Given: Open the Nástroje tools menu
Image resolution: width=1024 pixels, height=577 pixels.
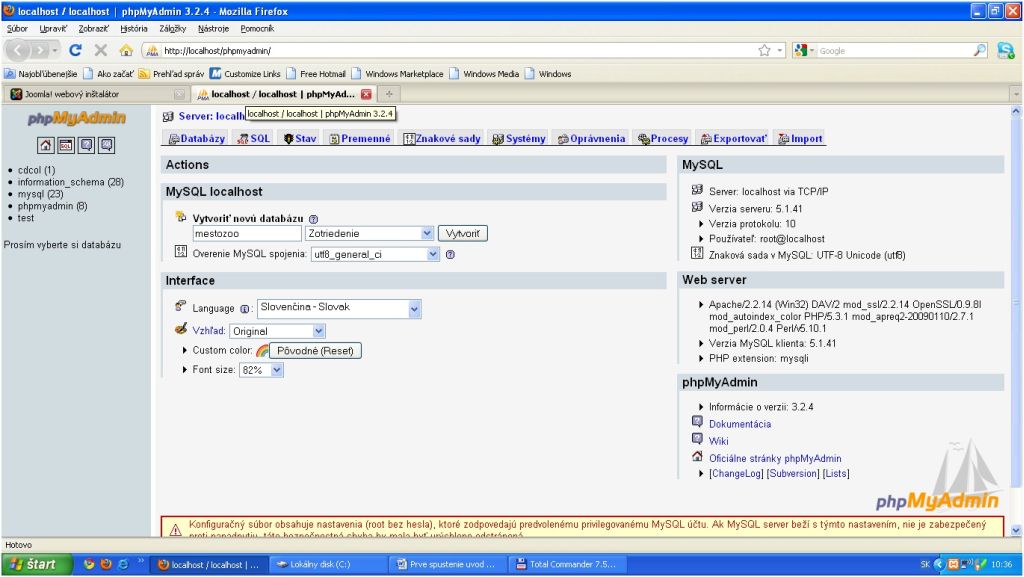Looking at the screenshot, I should click(x=214, y=29).
